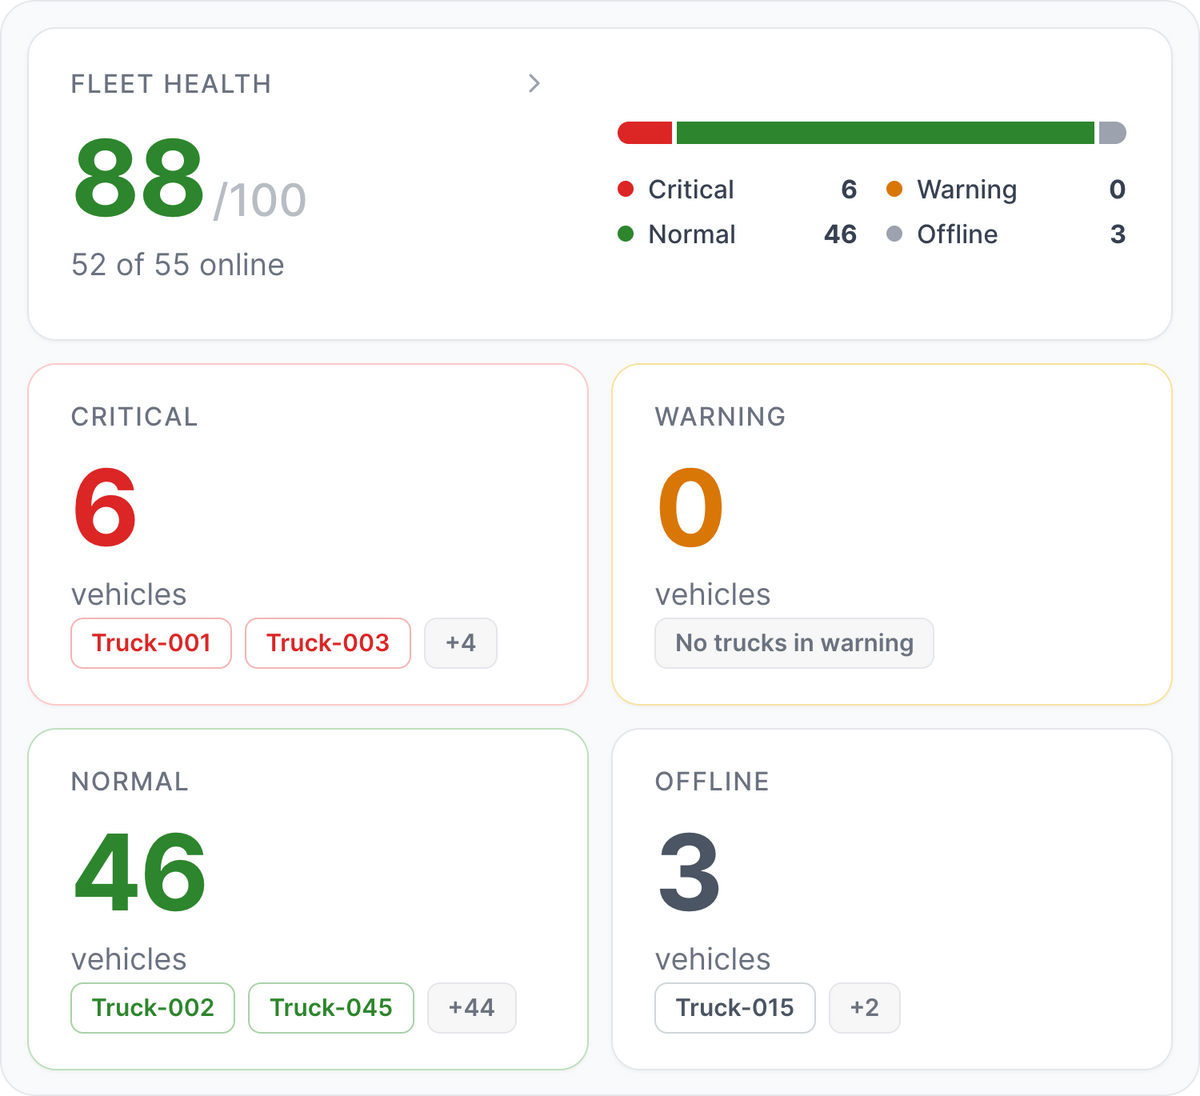Expand the +4 more critical trucks
Viewport: 1200px width, 1096px height.
461,643
